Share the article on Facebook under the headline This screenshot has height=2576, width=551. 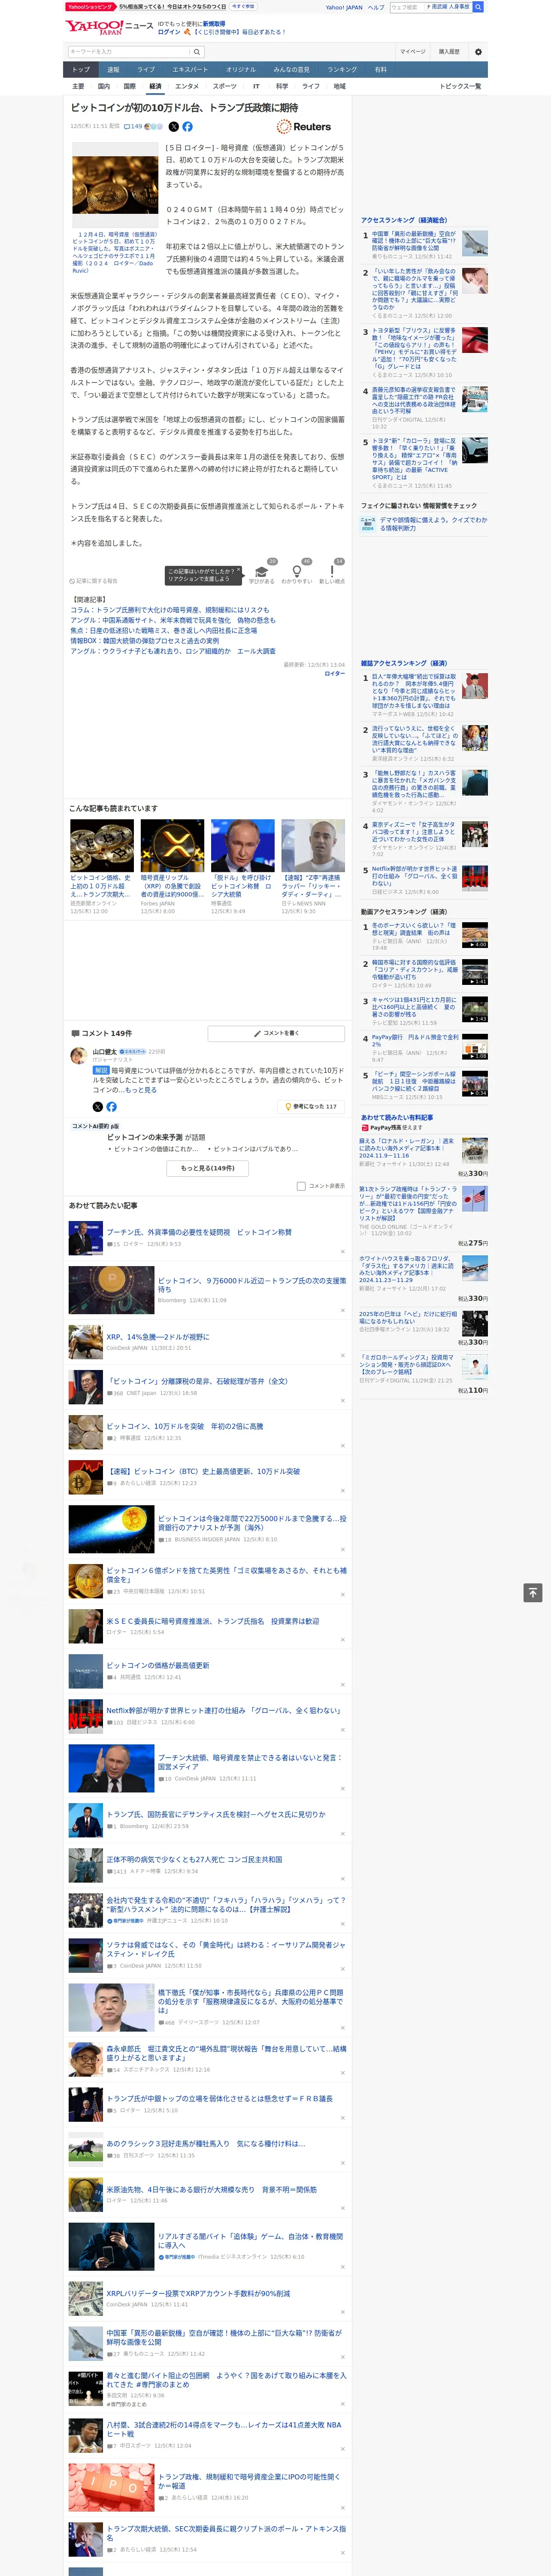(187, 127)
